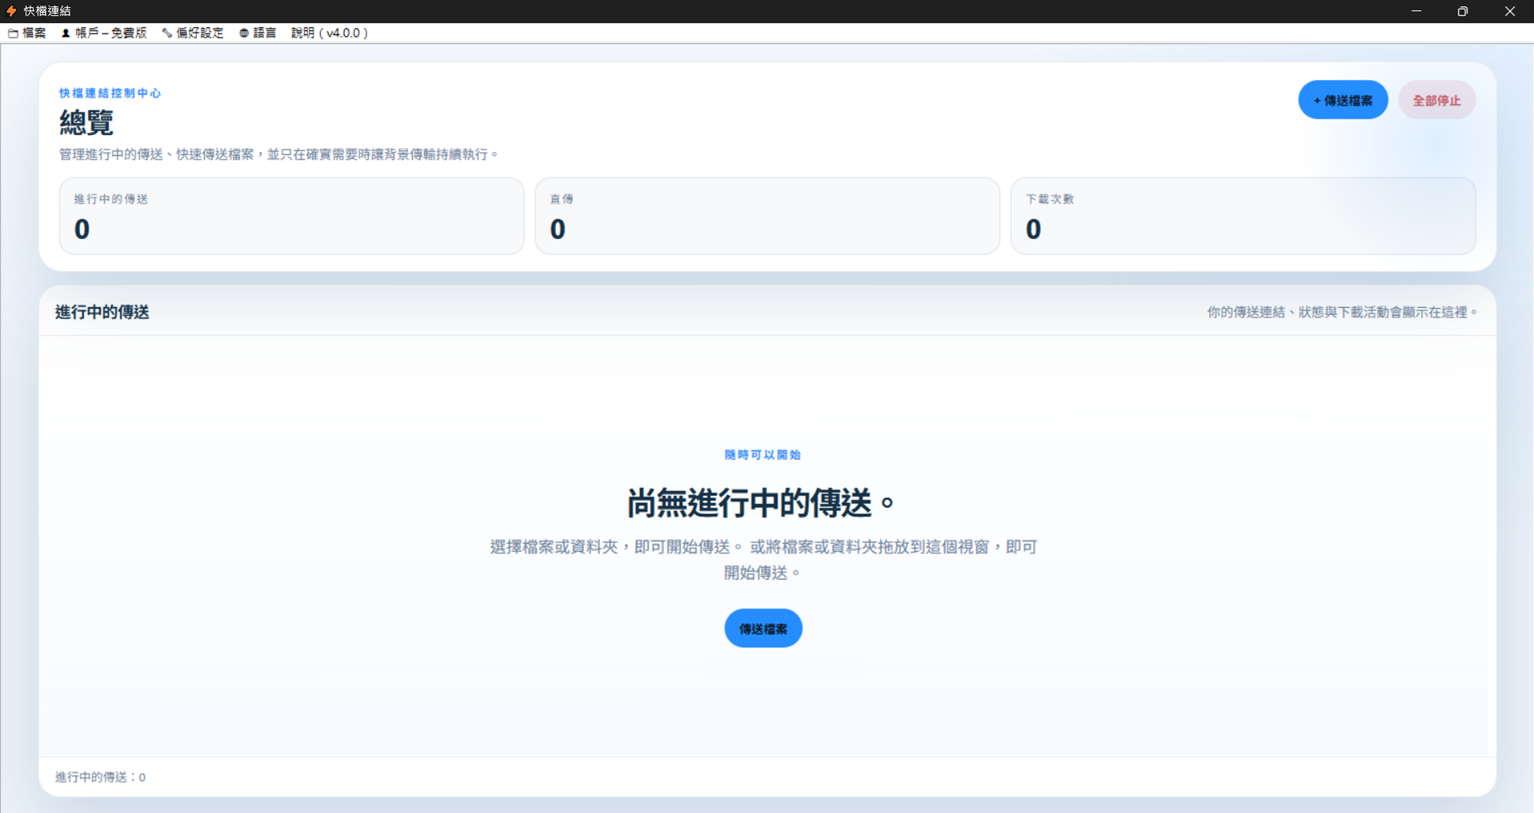Open the 偏好設定 menu

pyautogui.click(x=193, y=33)
